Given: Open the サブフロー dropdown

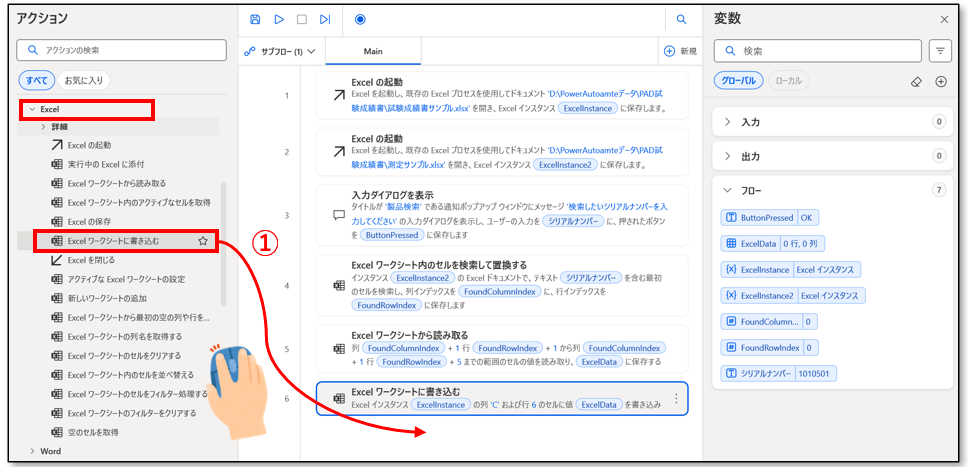Looking at the screenshot, I should point(281,51).
